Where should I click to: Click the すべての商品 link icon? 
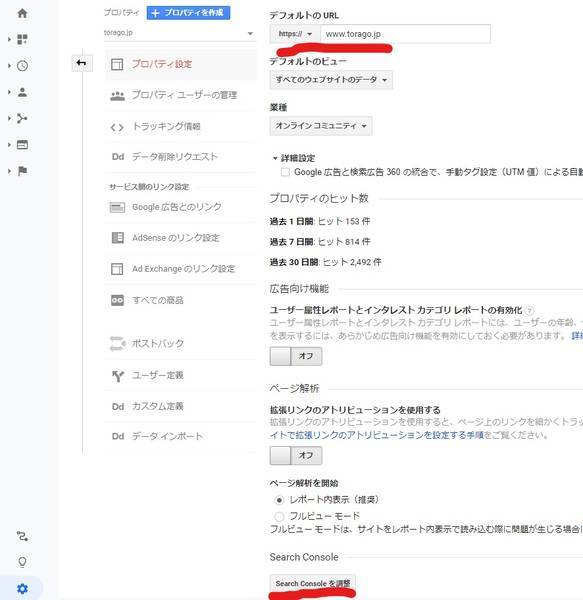point(117,300)
